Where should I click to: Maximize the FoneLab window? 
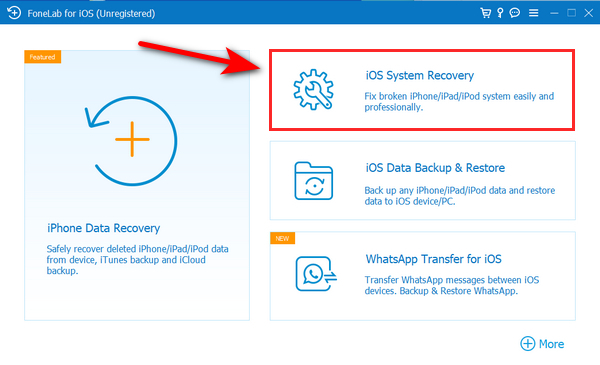[571, 13]
